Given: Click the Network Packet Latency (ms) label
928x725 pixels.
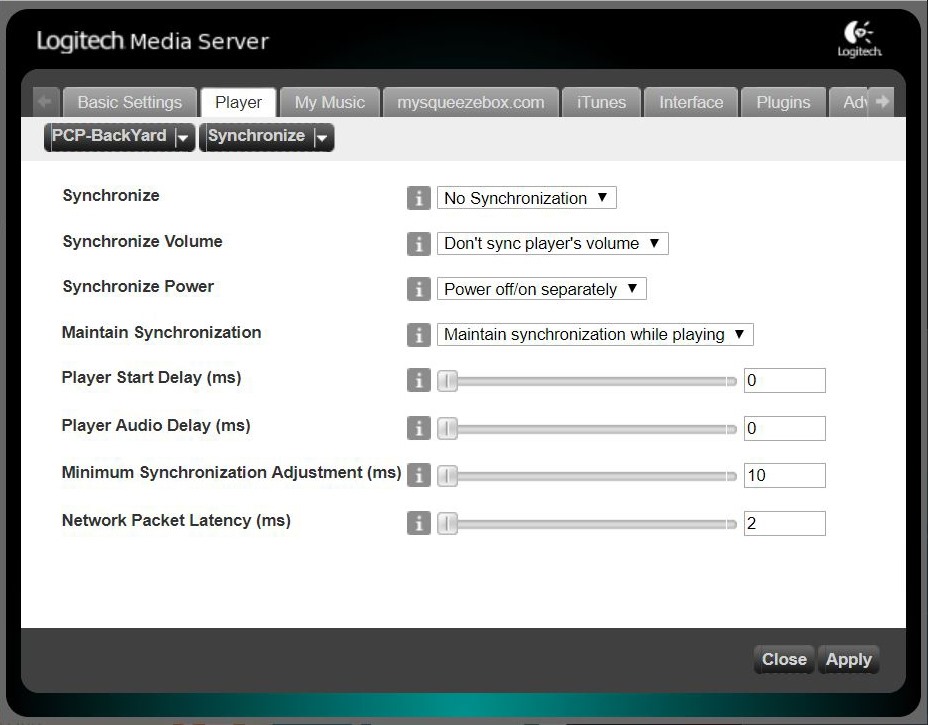Looking at the screenshot, I should pyautogui.click(x=176, y=520).
